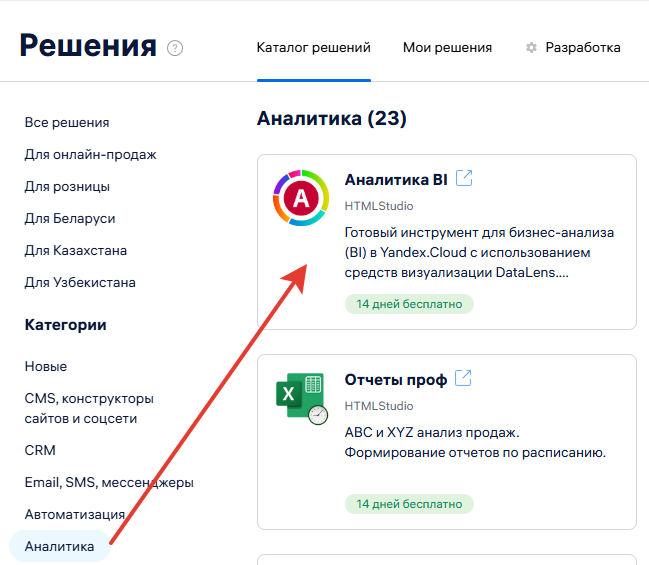This screenshot has height=565, width=649.
Task: Select the CRM category
Action: point(40,450)
